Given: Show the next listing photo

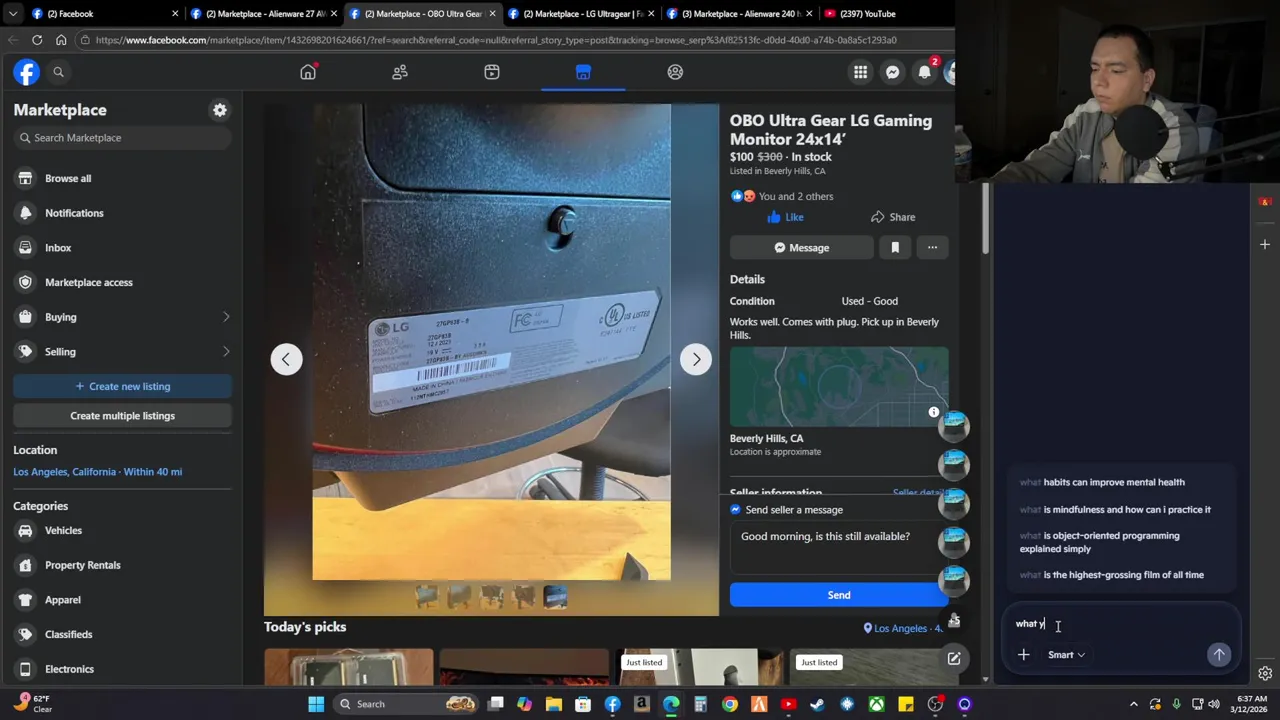Looking at the screenshot, I should [696, 359].
